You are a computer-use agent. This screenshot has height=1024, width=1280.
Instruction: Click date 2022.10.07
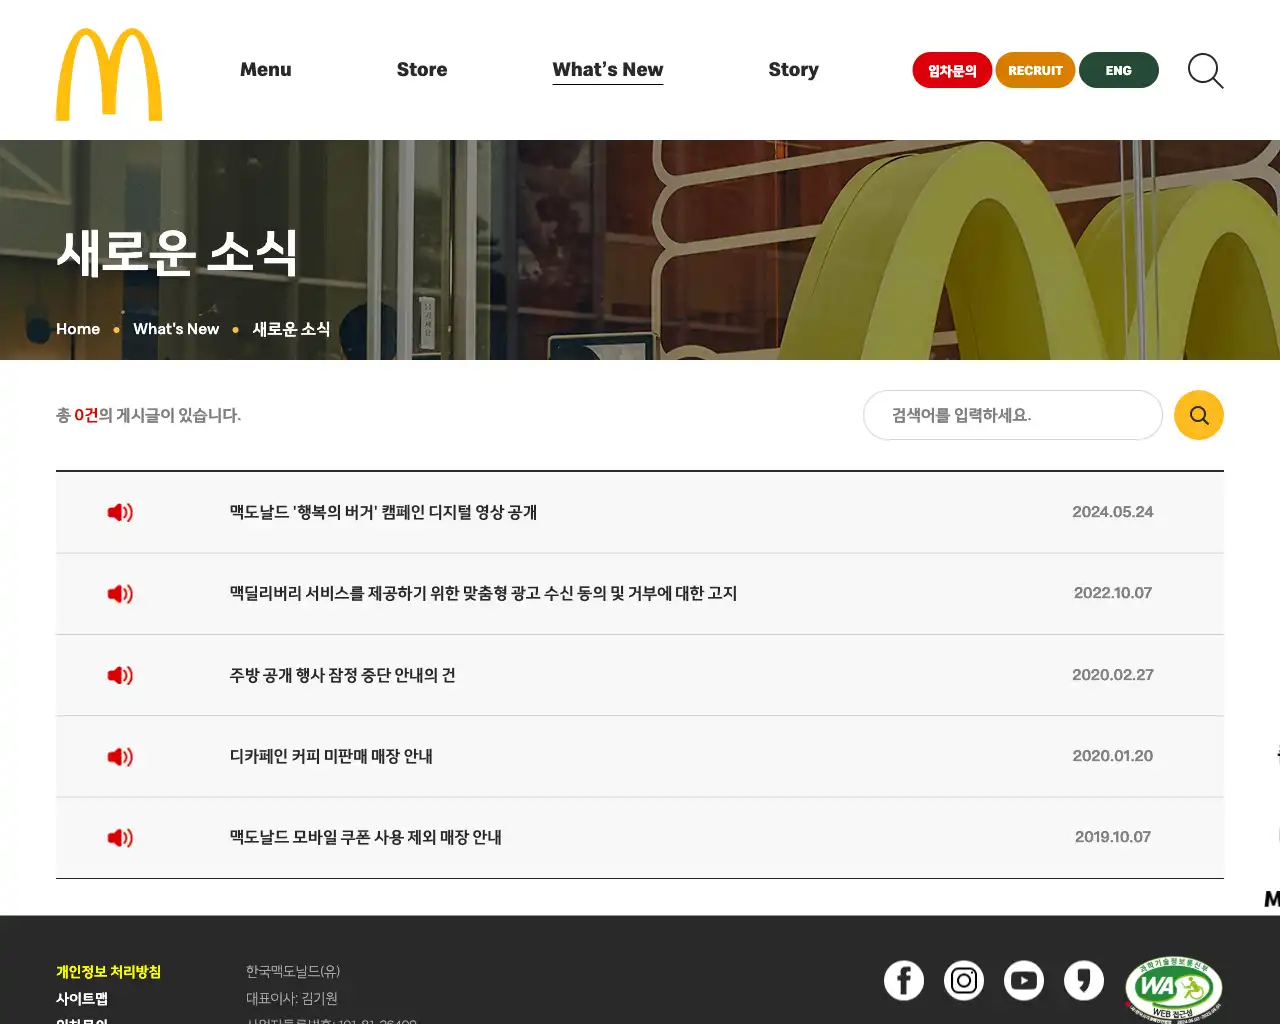1113,593
